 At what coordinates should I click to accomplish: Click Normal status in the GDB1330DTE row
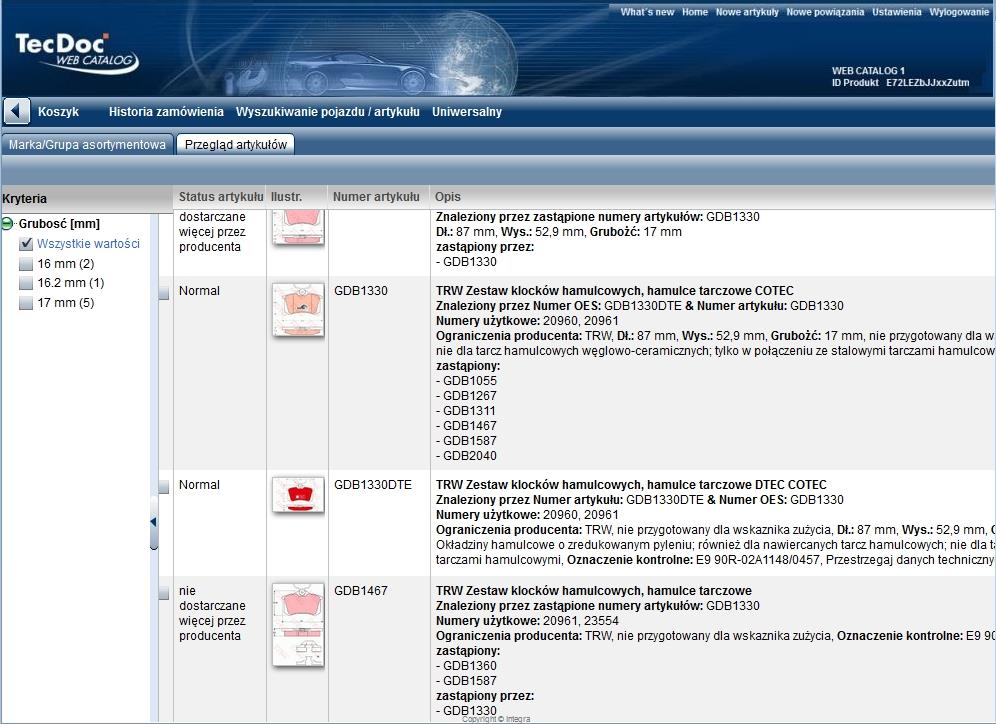[199, 485]
